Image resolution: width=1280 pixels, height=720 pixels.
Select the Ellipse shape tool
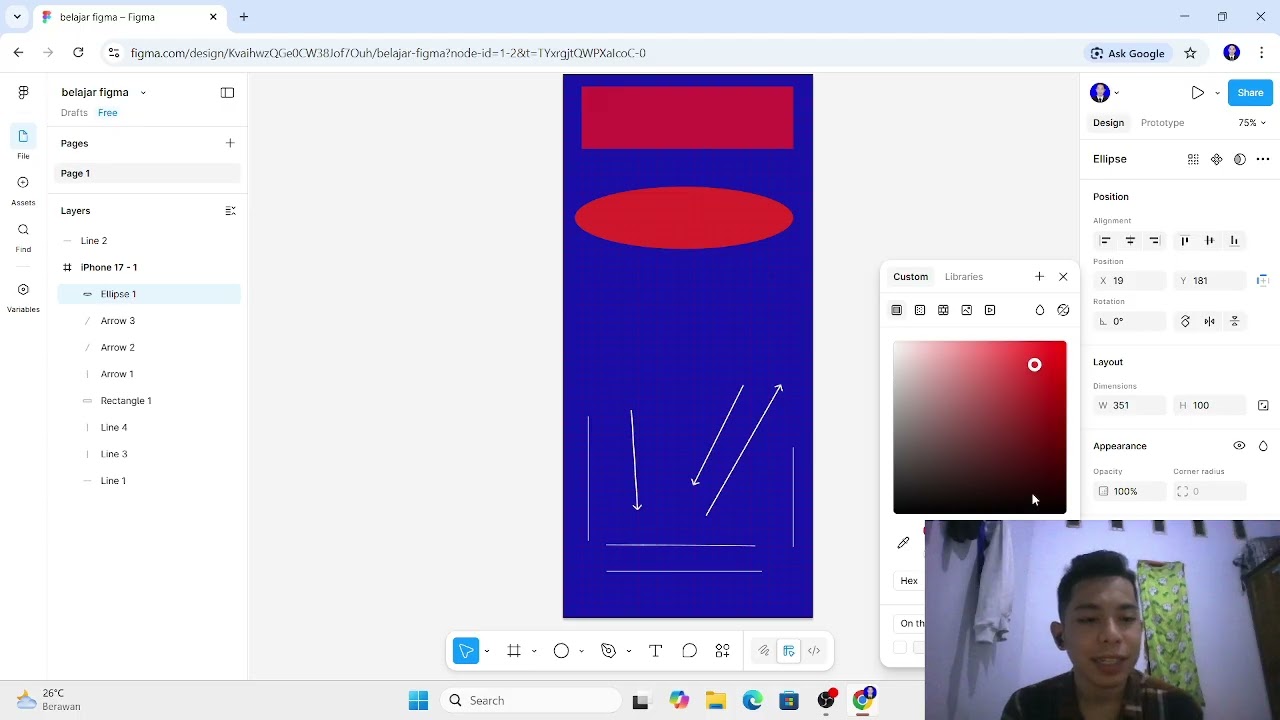(x=561, y=651)
